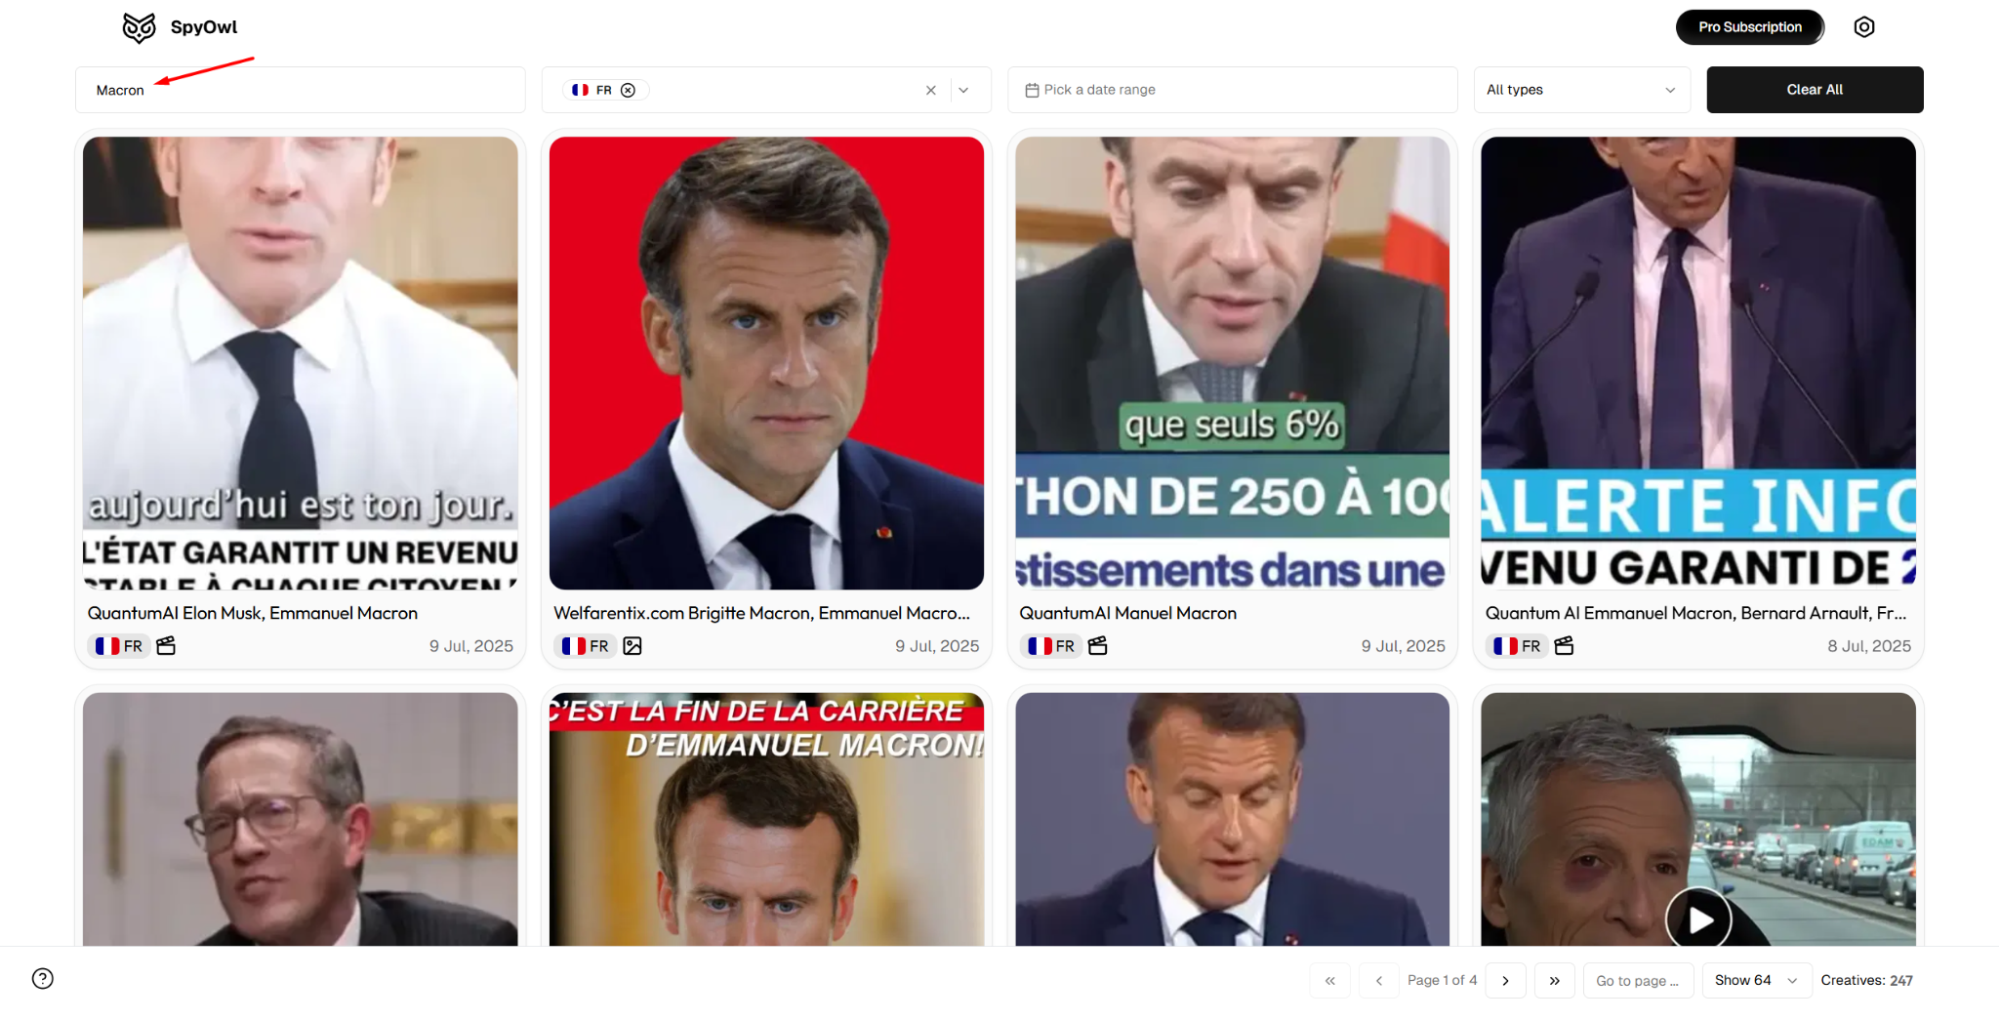Remove the FR country tag

pos(628,90)
